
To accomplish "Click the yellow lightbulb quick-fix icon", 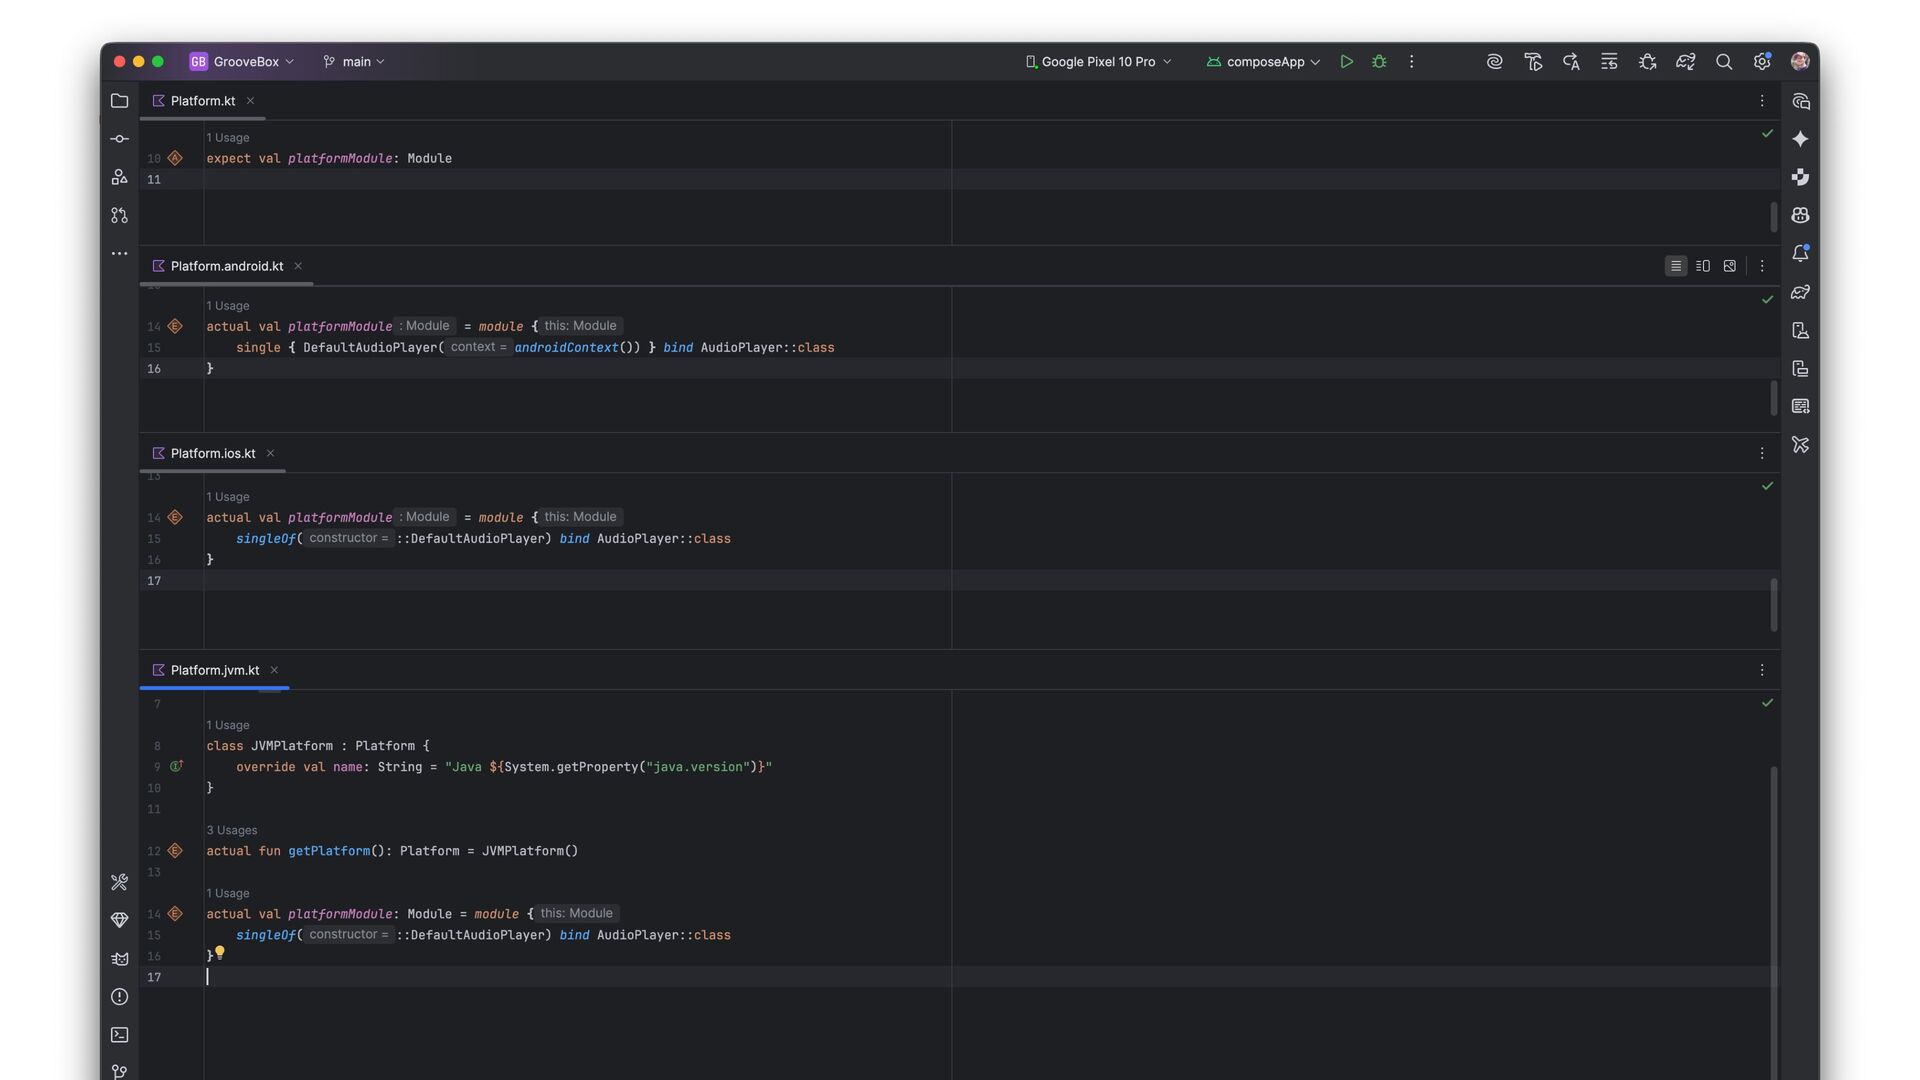I will (220, 952).
